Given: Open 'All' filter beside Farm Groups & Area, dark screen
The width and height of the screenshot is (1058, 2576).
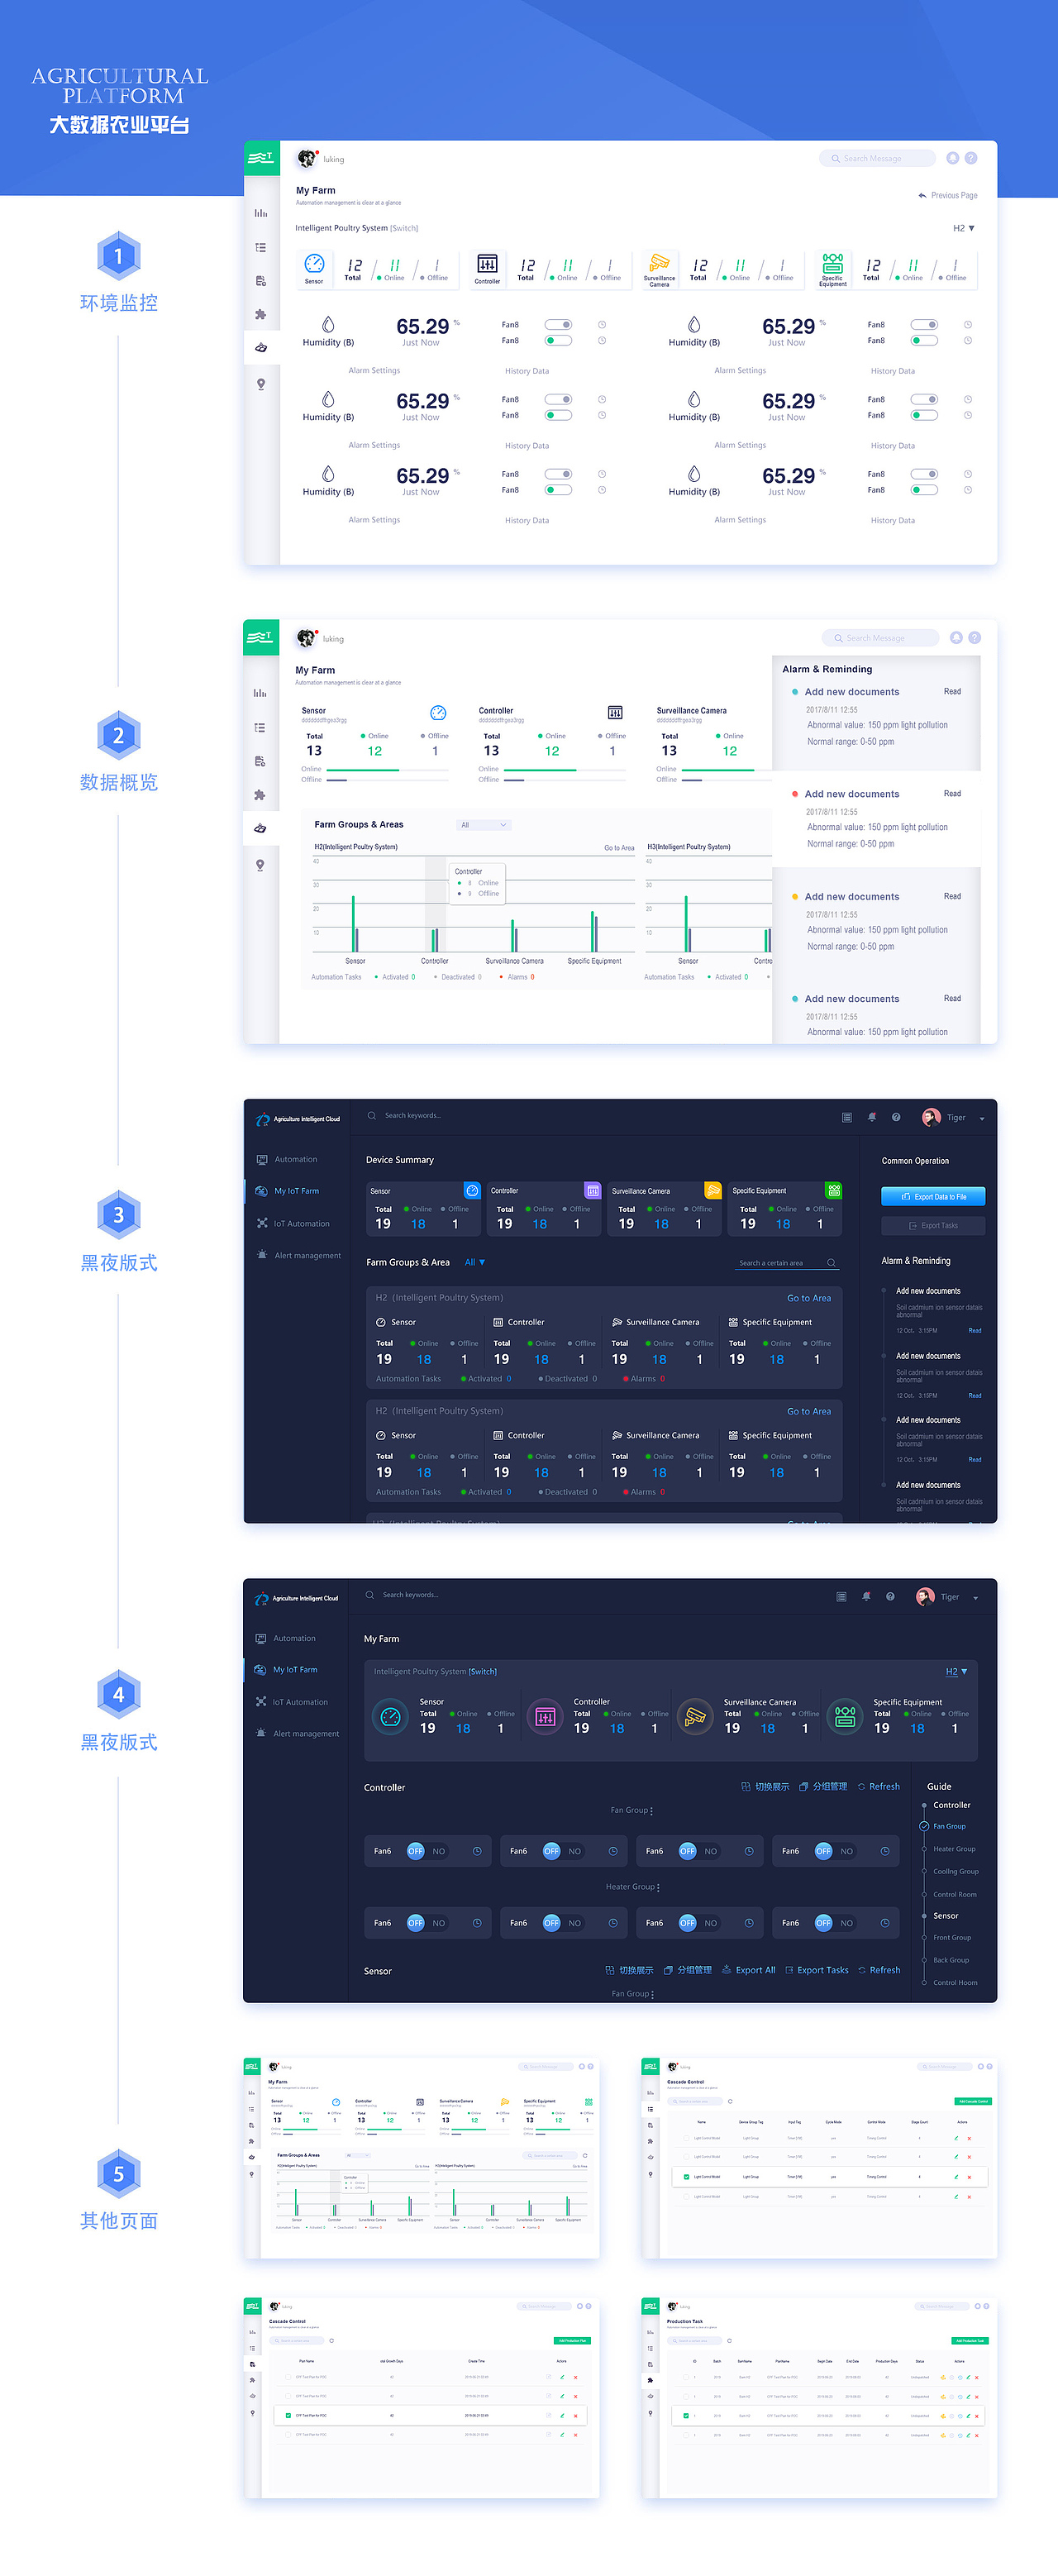Looking at the screenshot, I should (475, 1262).
